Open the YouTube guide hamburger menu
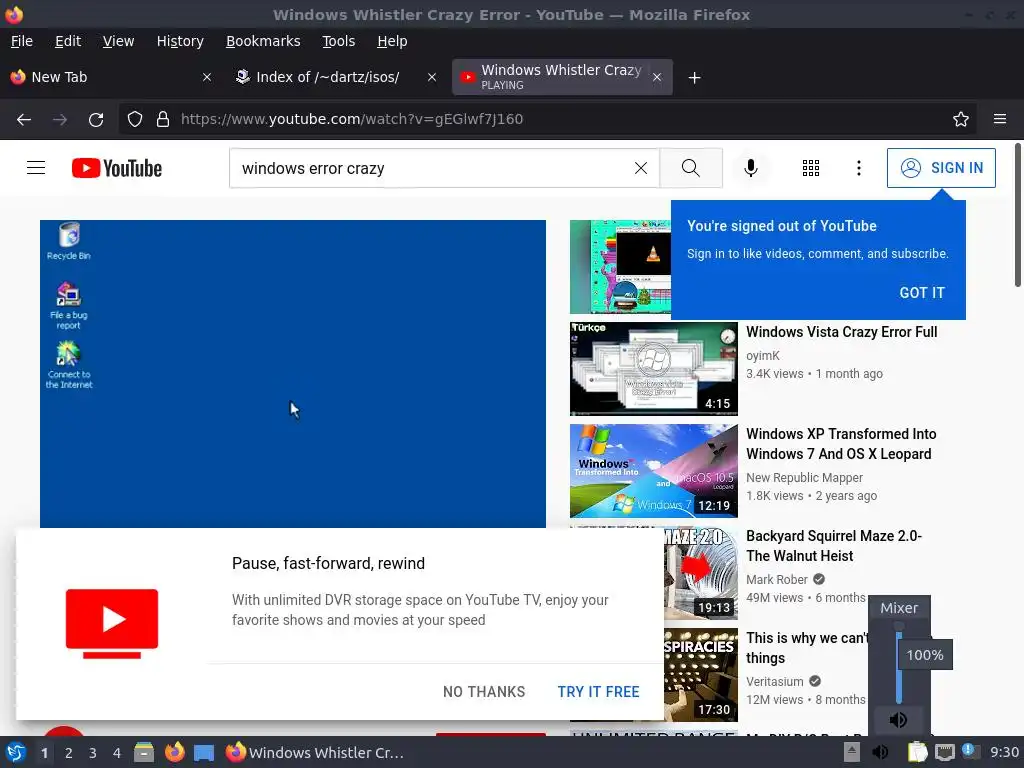 pos(36,168)
